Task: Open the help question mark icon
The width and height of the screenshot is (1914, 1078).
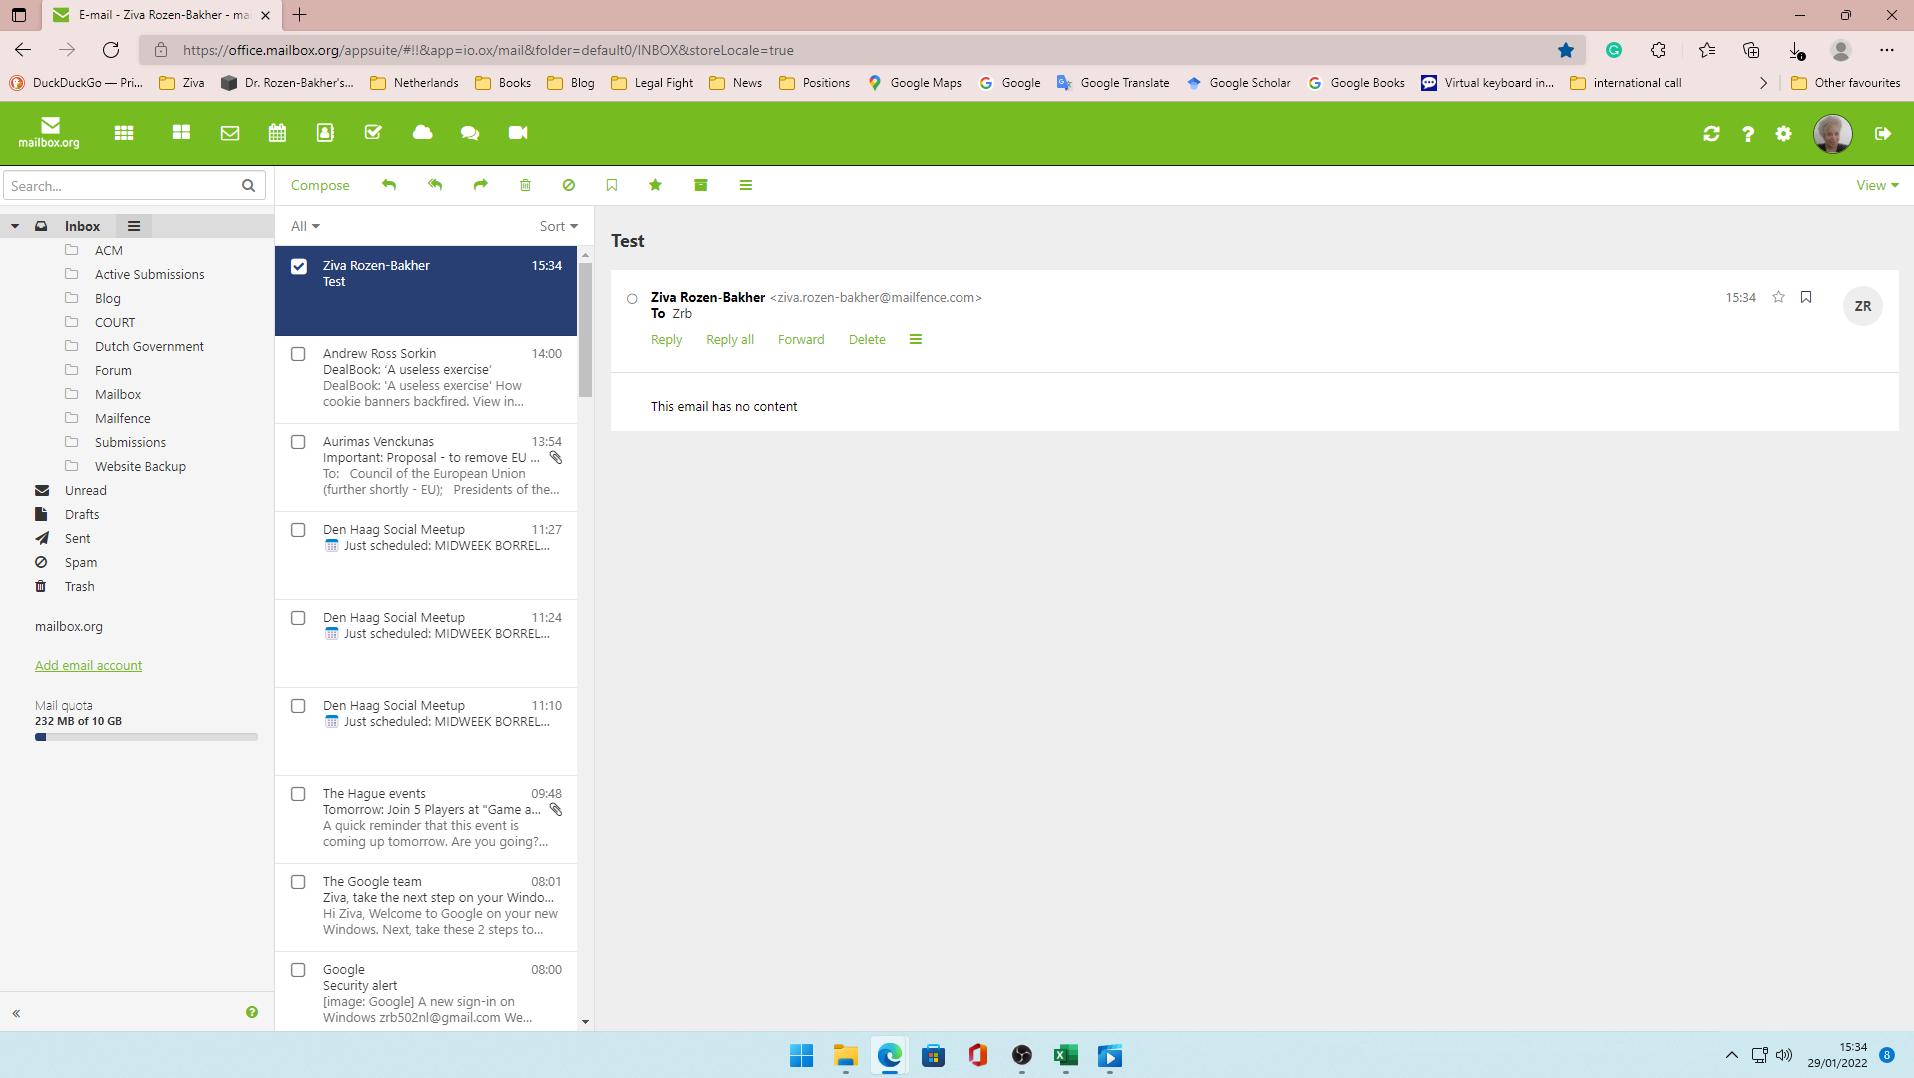Action: pos(1747,134)
